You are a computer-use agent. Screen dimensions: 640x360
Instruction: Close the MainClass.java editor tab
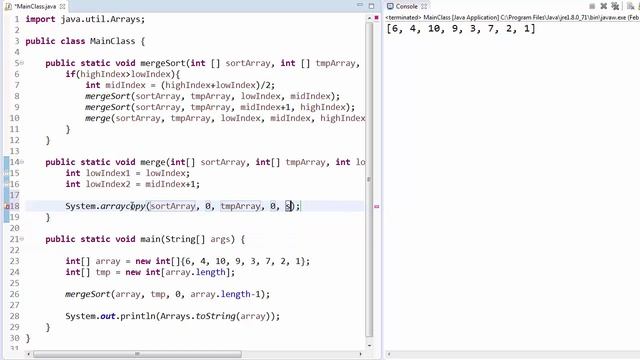click(62, 7)
